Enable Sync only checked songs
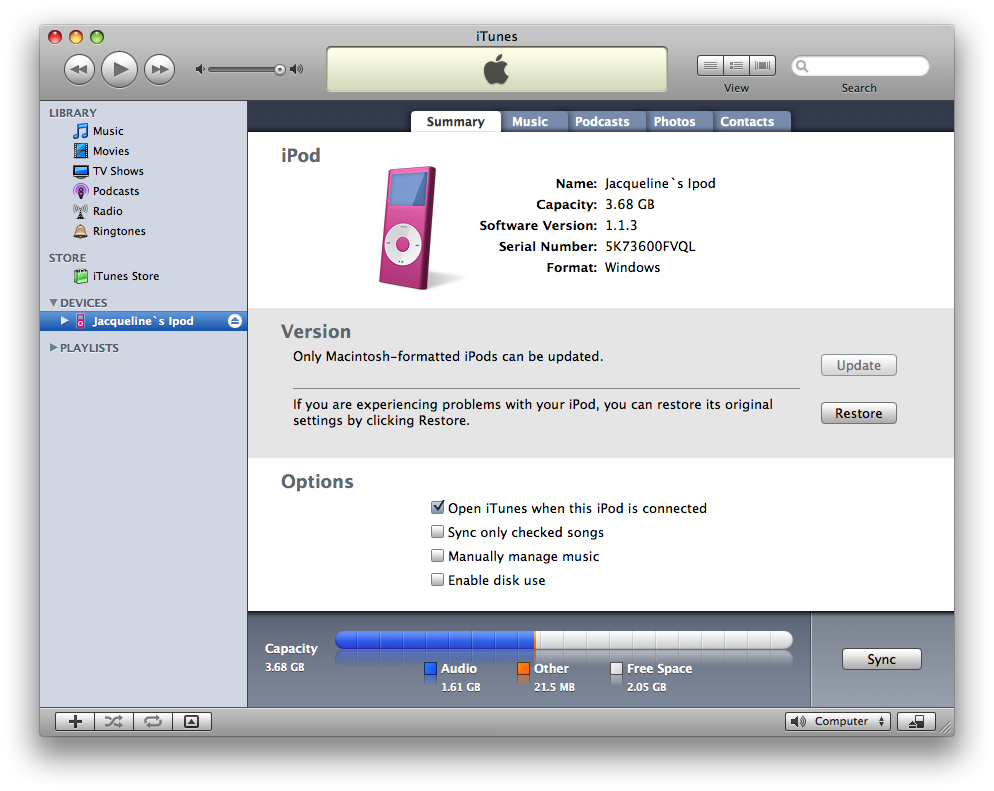 tap(437, 531)
